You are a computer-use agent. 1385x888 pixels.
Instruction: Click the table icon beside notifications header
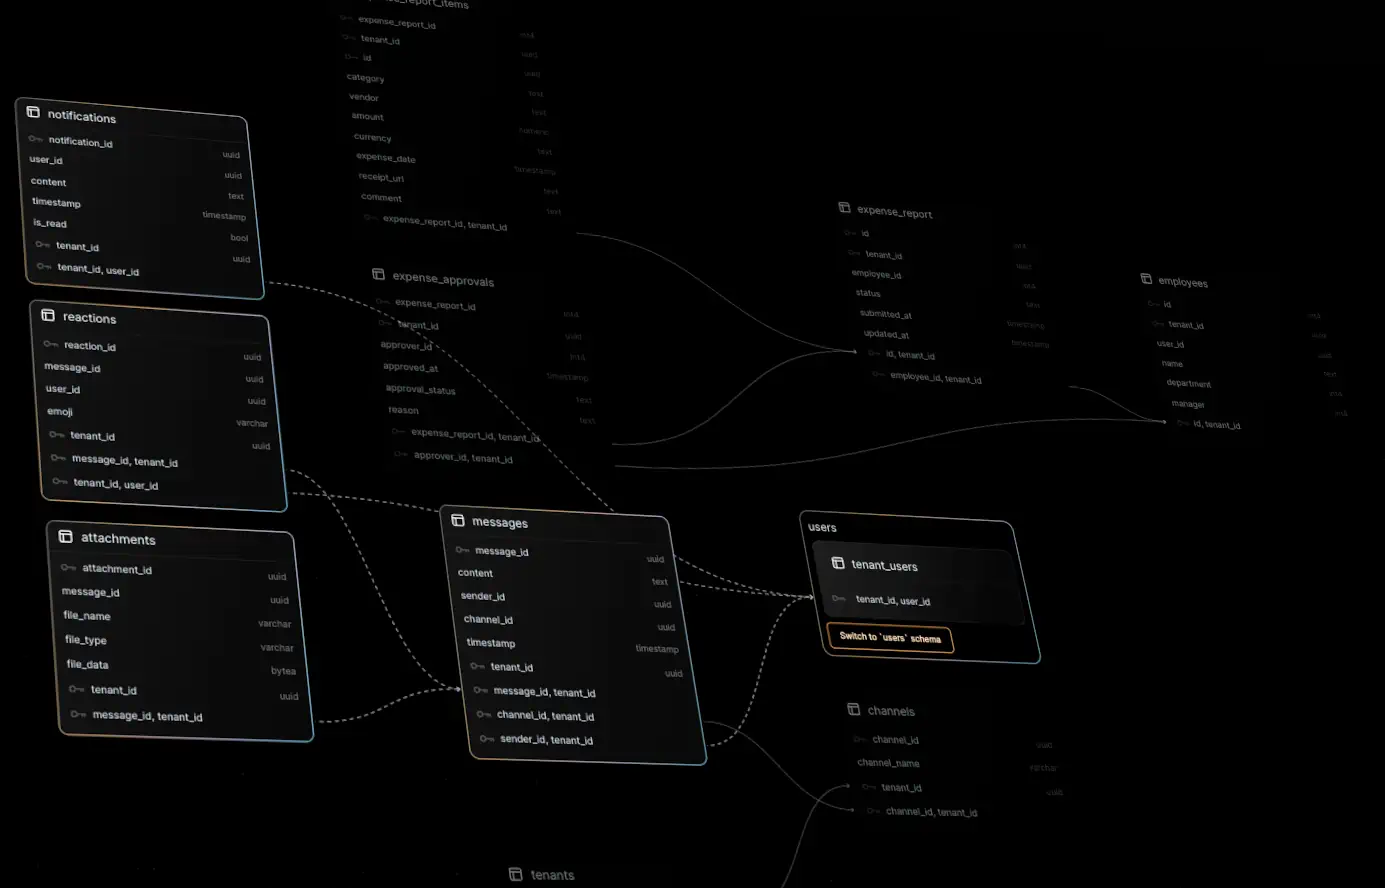(33, 113)
